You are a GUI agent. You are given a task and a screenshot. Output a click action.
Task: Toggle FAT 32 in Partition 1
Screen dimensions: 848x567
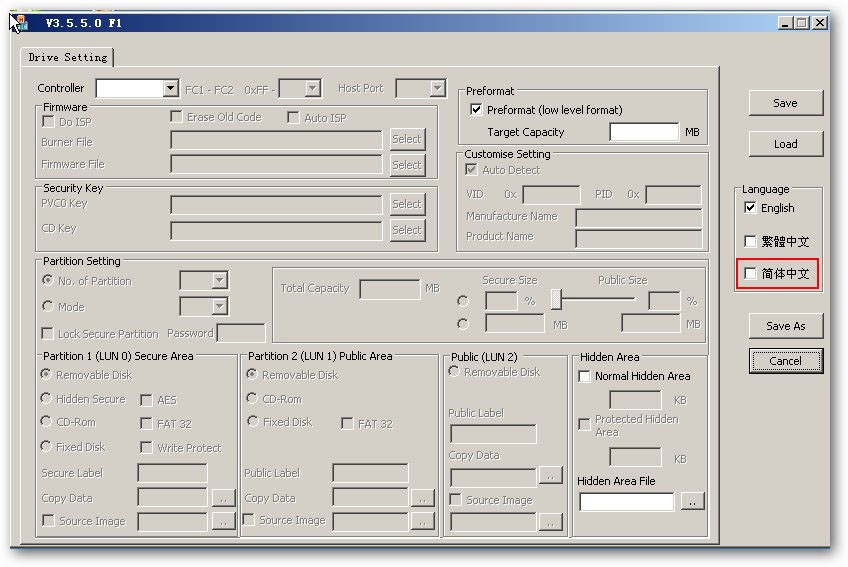pos(146,424)
